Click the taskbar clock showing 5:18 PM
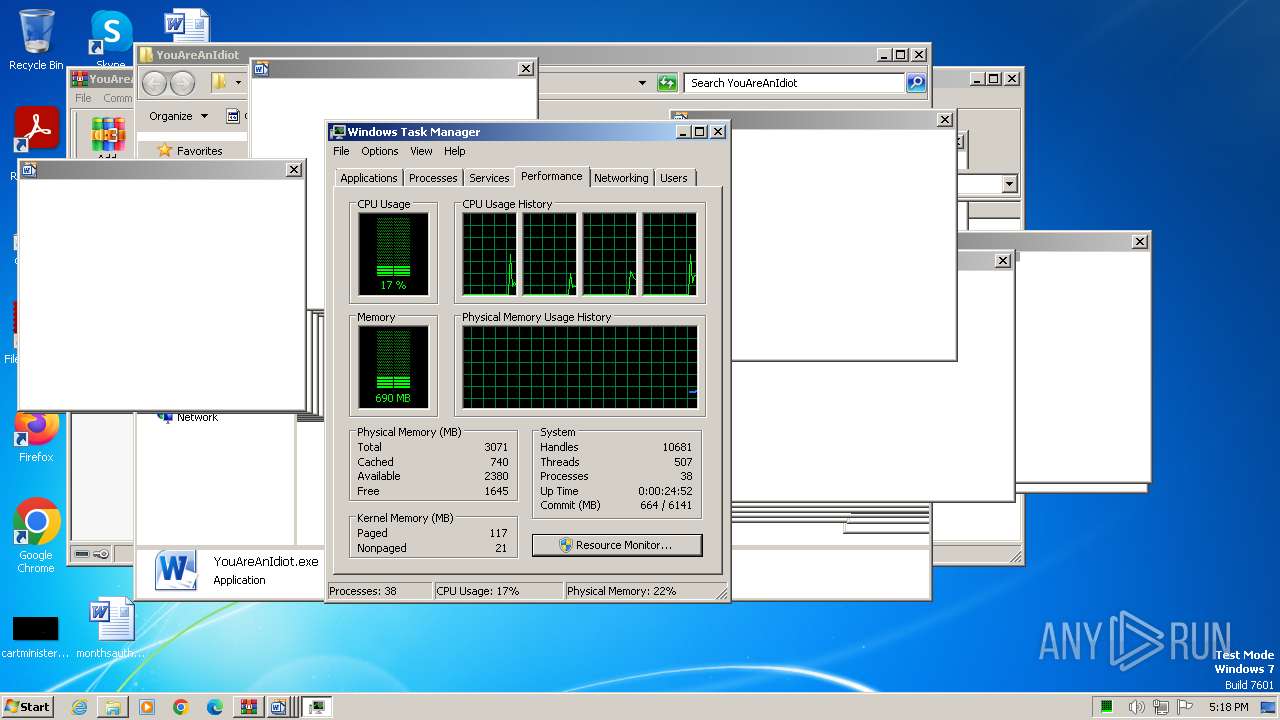Screen dimensions: 1280x720 [1228, 707]
